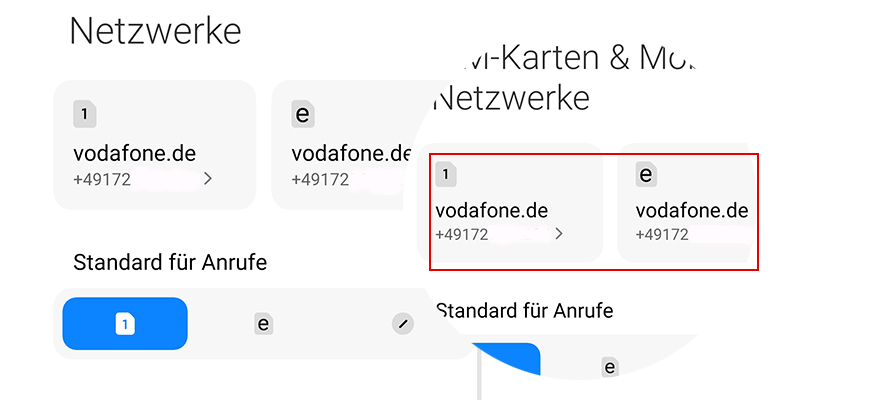Click vodafone.de on the magnified eSIM card

point(692,211)
